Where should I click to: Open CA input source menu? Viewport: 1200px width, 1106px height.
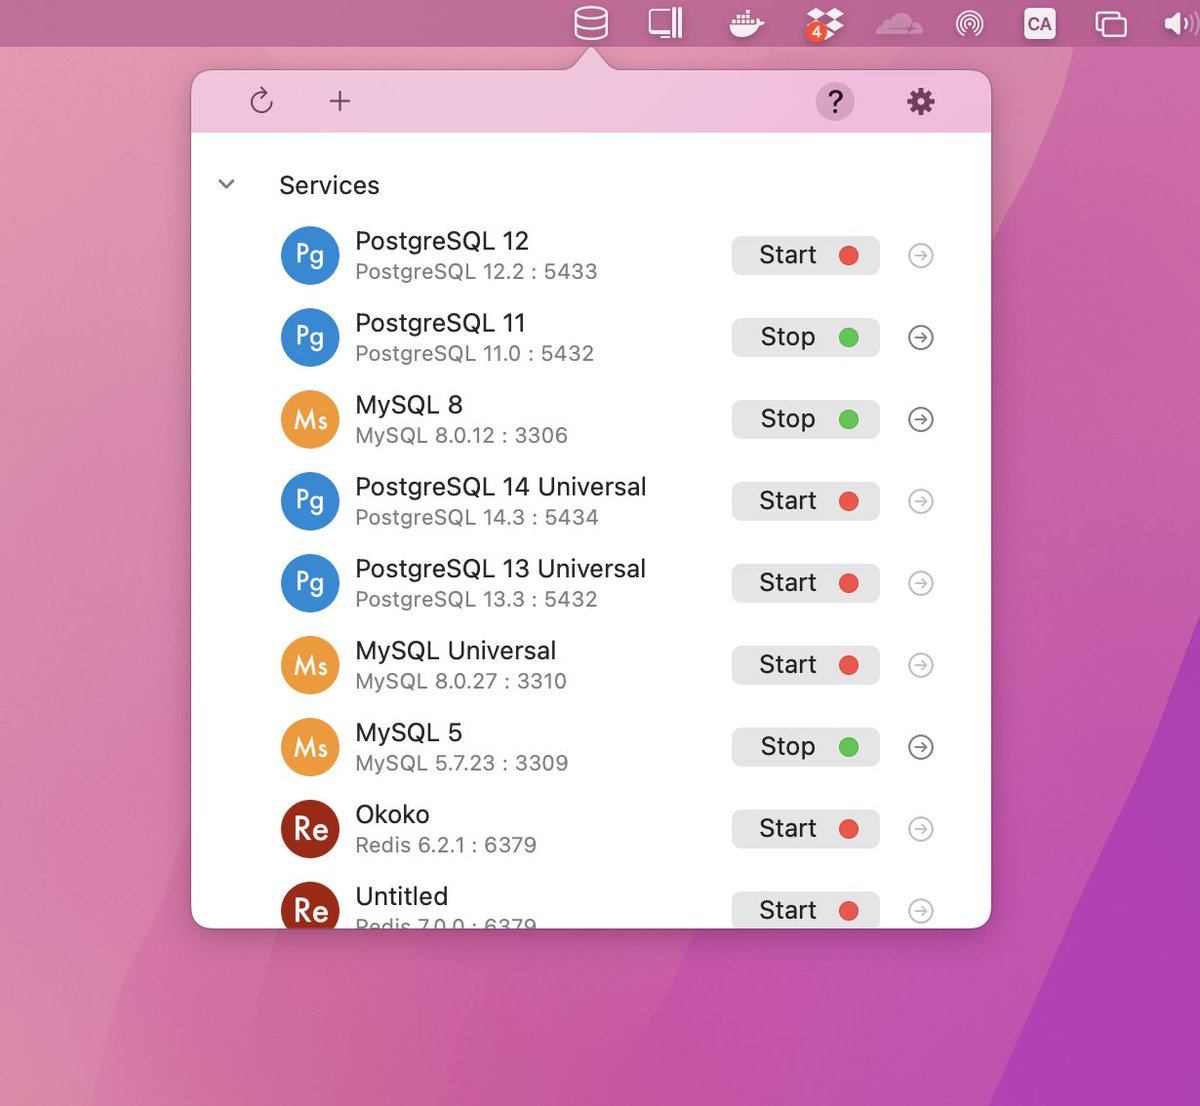tap(1040, 24)
